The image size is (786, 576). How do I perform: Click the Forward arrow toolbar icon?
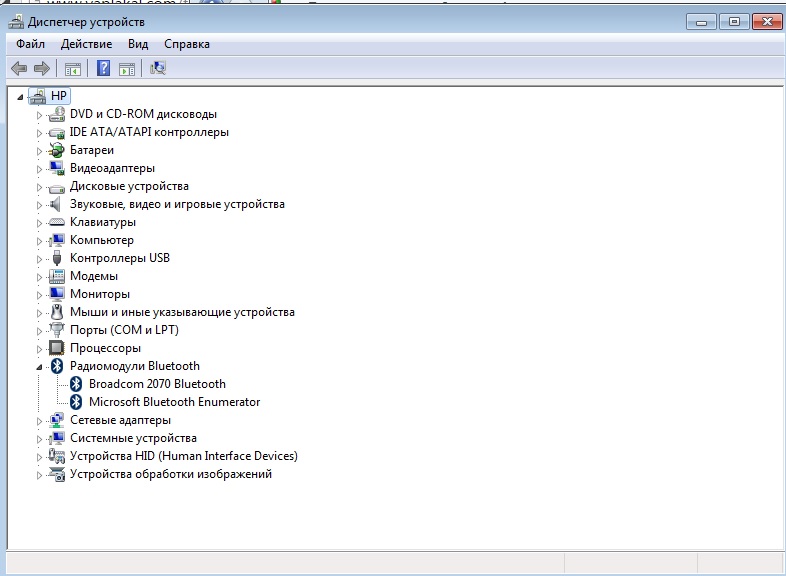tap(42, 69)
